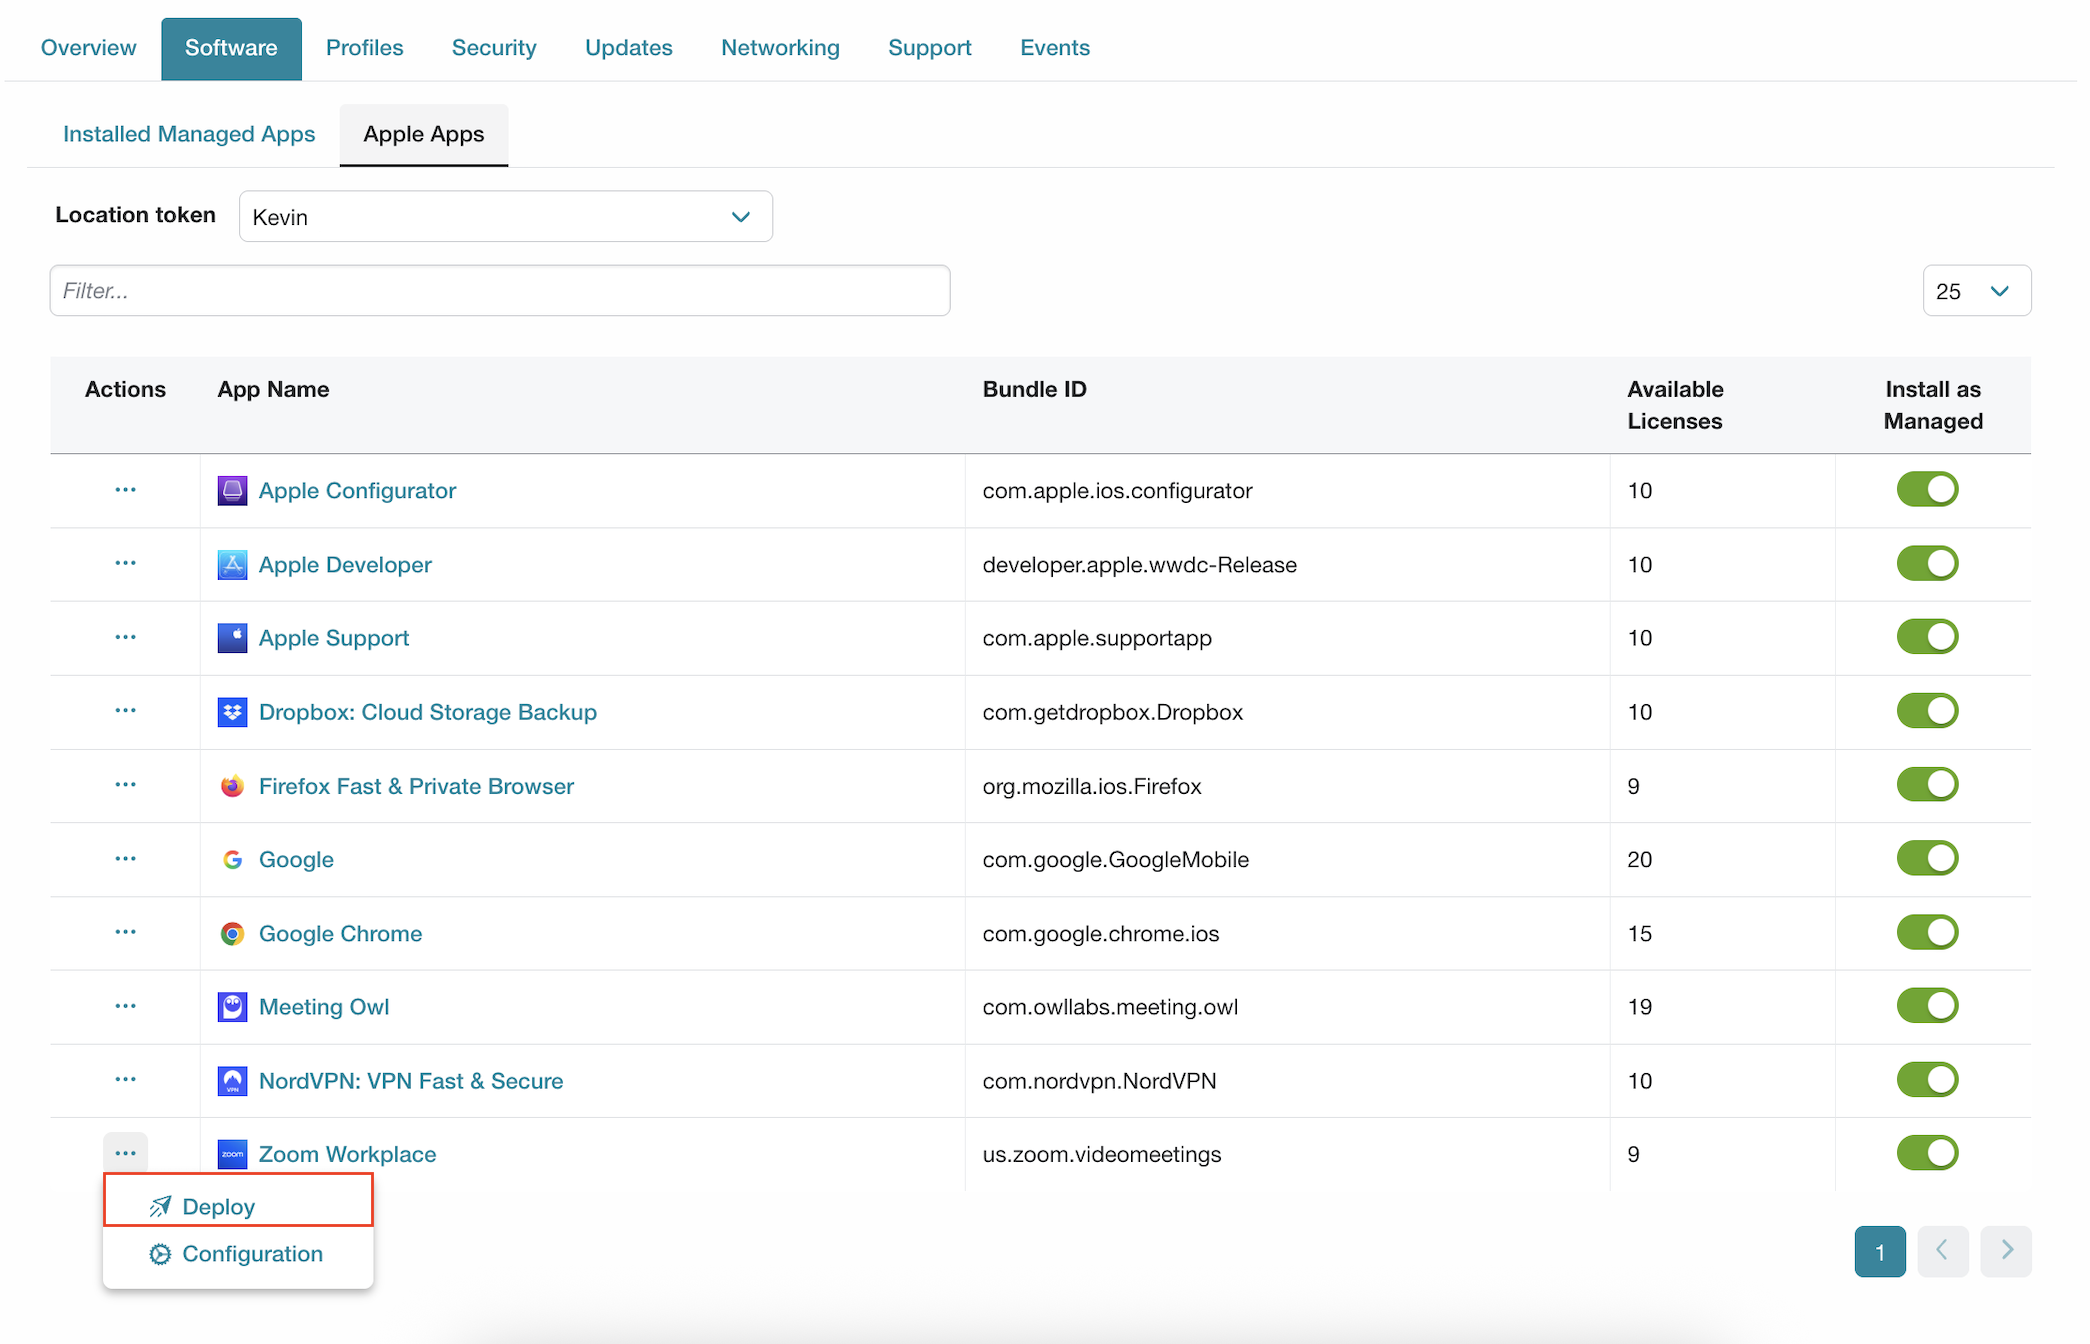2090x1344 pixels.
Task: Click the Apple Support app icon
Action: 232,638
